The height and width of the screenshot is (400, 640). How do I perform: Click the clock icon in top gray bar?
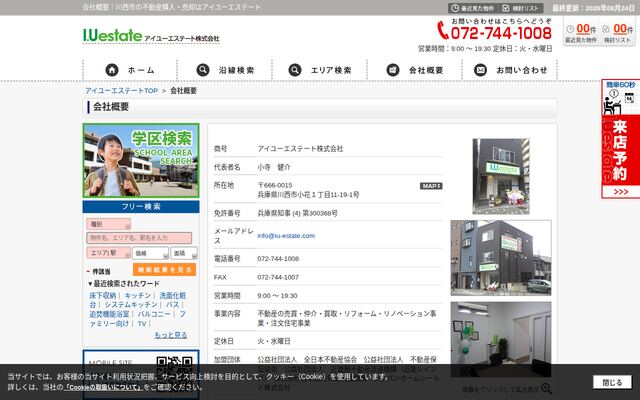pyautogui.click(x=455, y=8)
